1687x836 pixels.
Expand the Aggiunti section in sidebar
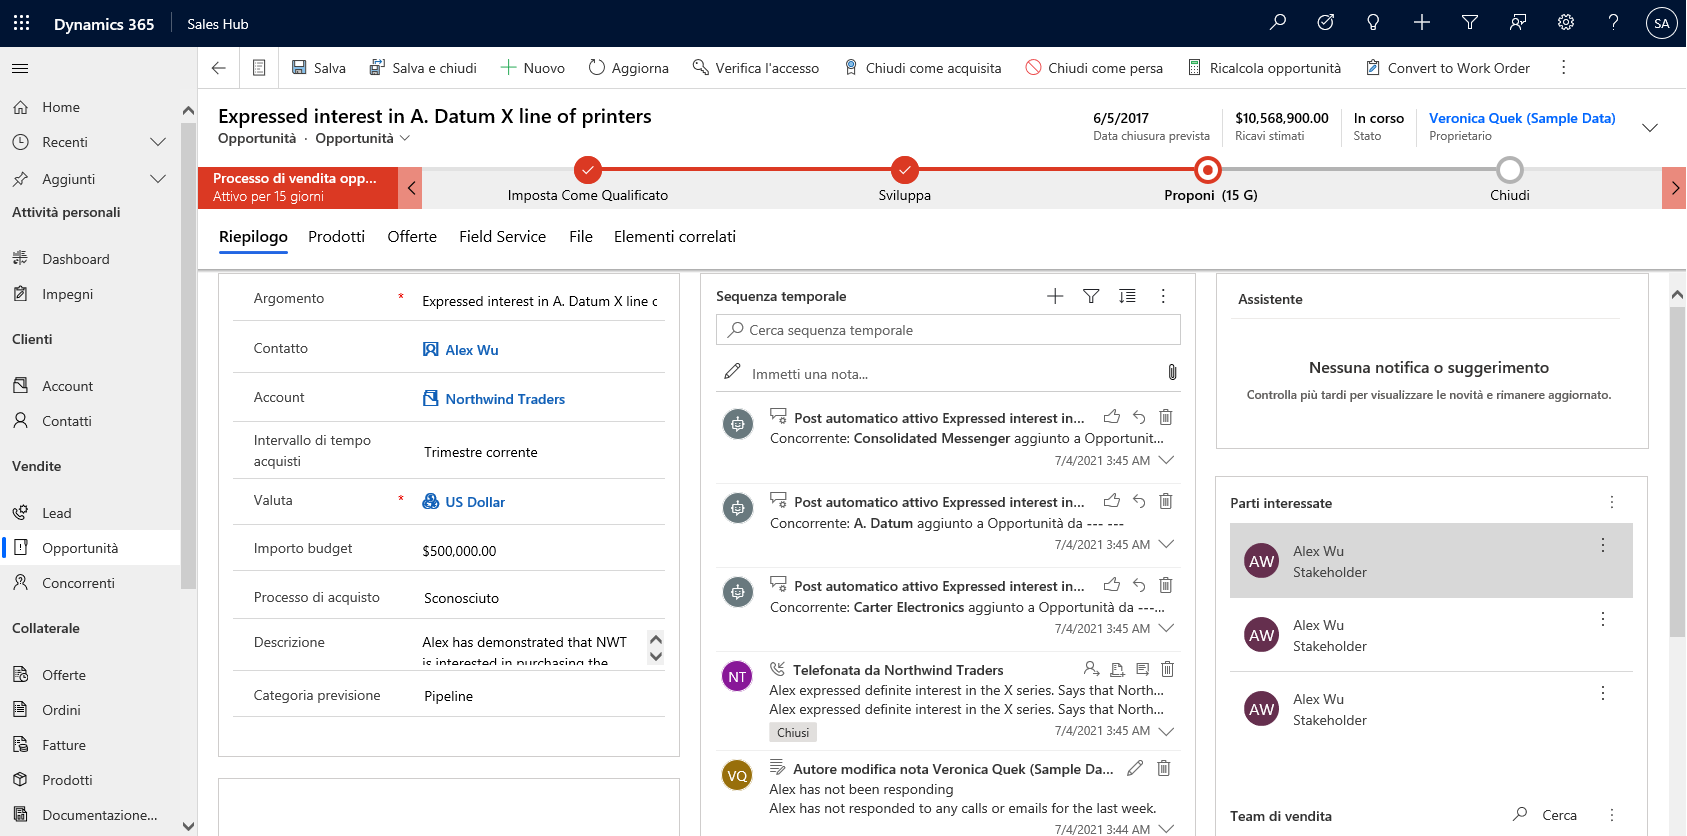(x=157, y=179)
